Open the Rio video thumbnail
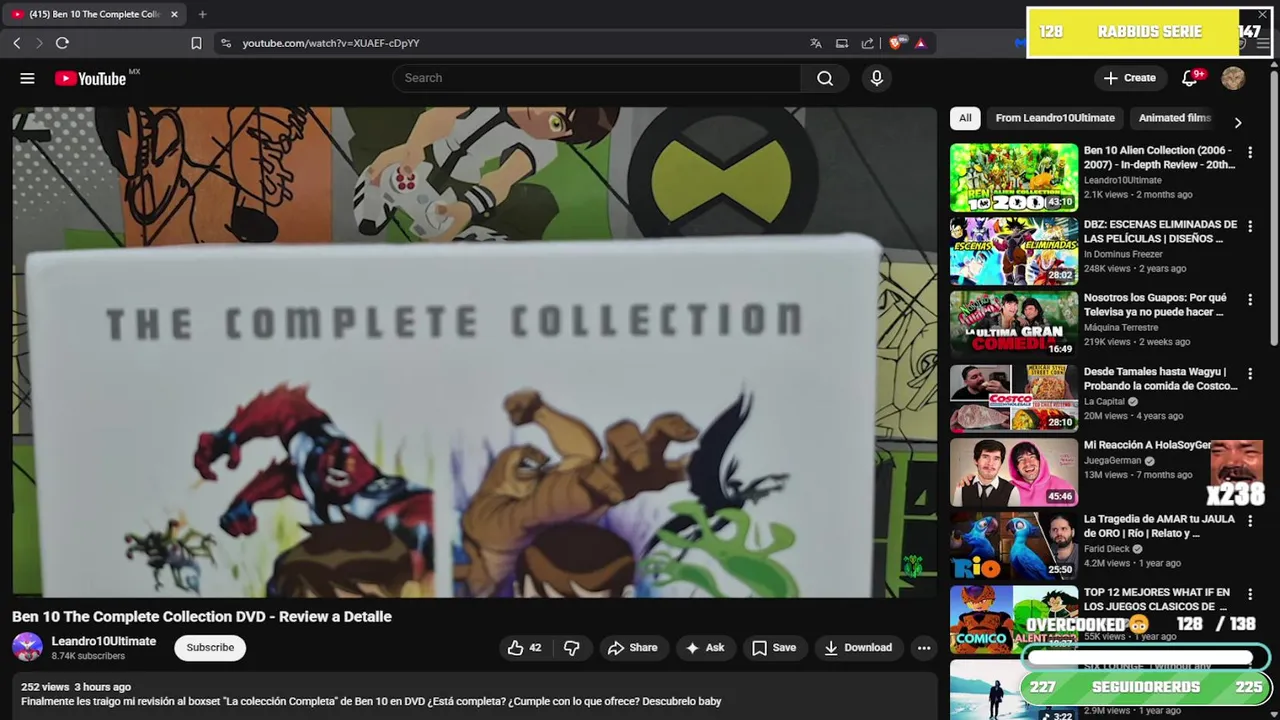Viewport: 1280px width, 720px height. (1014, 546)
